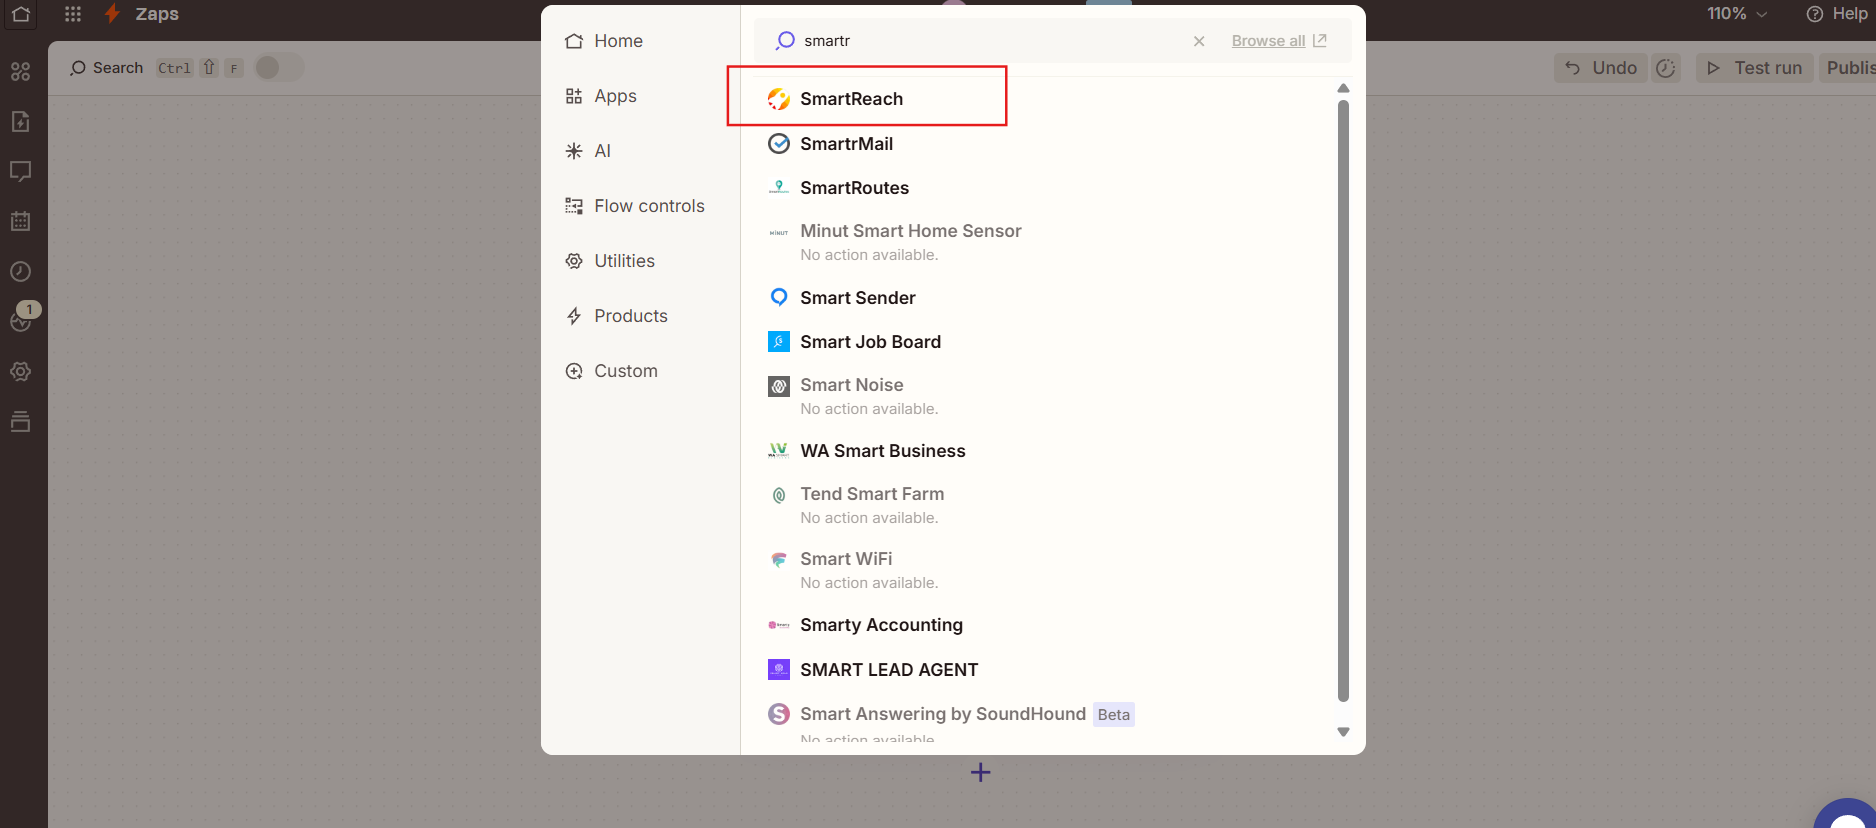Viewport: 1876px width, 828px height.
Task: Click the Smart Noise logo icon
Action: tap(778, 386)
